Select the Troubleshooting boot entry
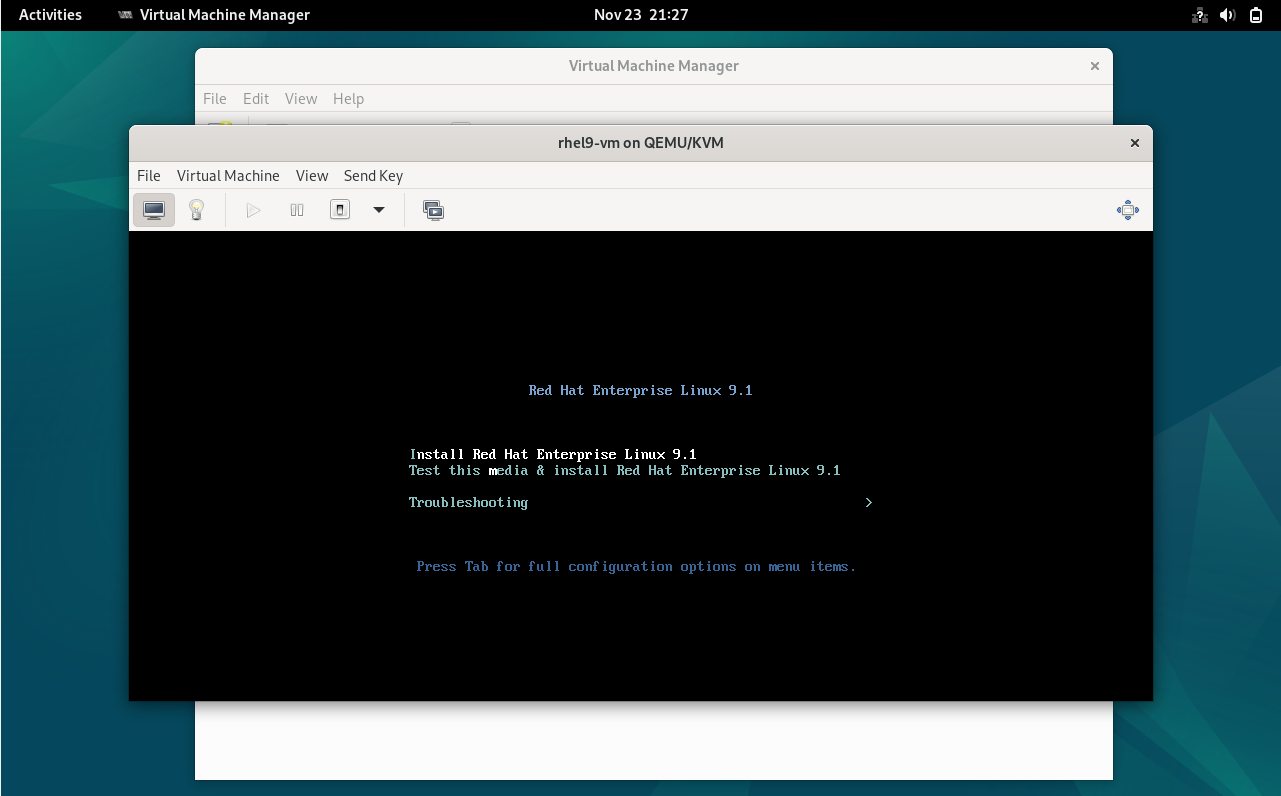Image resolution: width=1281 pixels, height=796 pixels. point(468,503)
